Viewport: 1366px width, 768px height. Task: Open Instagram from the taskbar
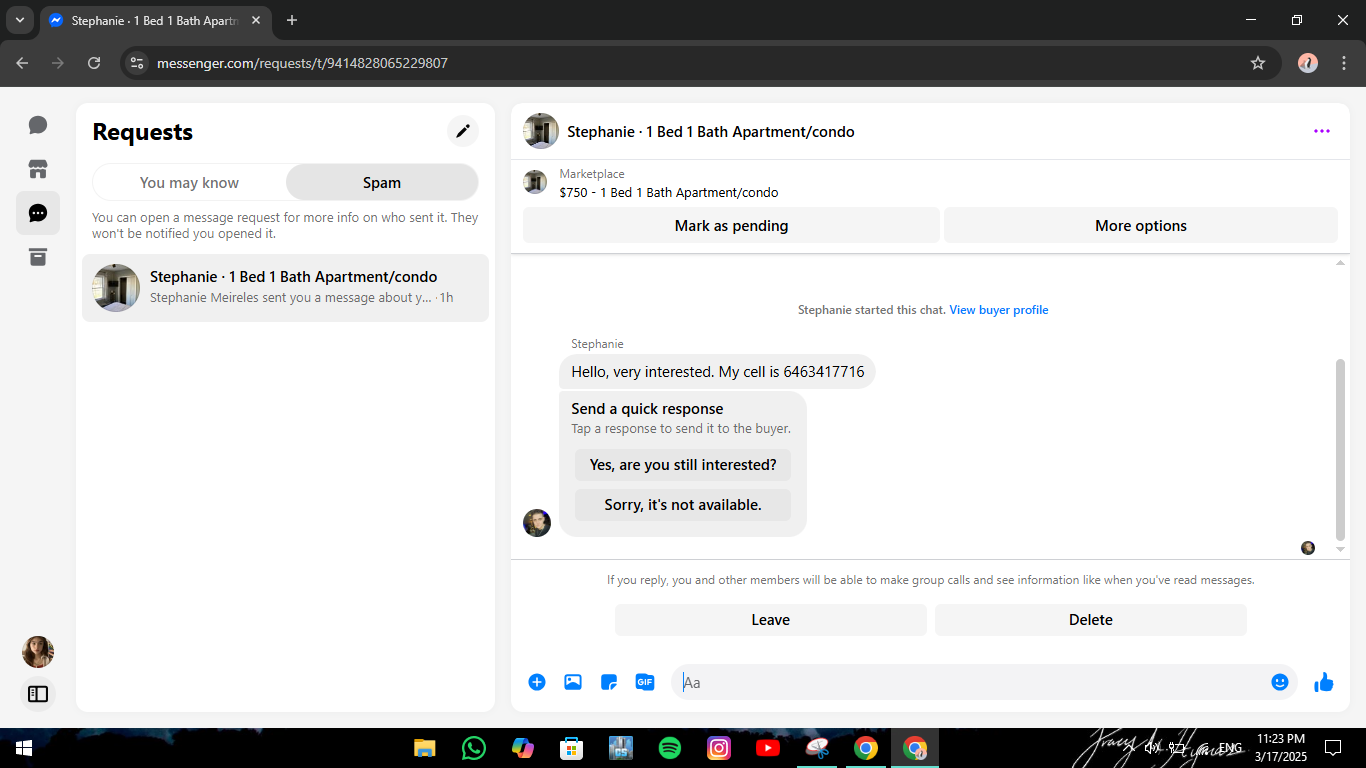coord(719,748)
